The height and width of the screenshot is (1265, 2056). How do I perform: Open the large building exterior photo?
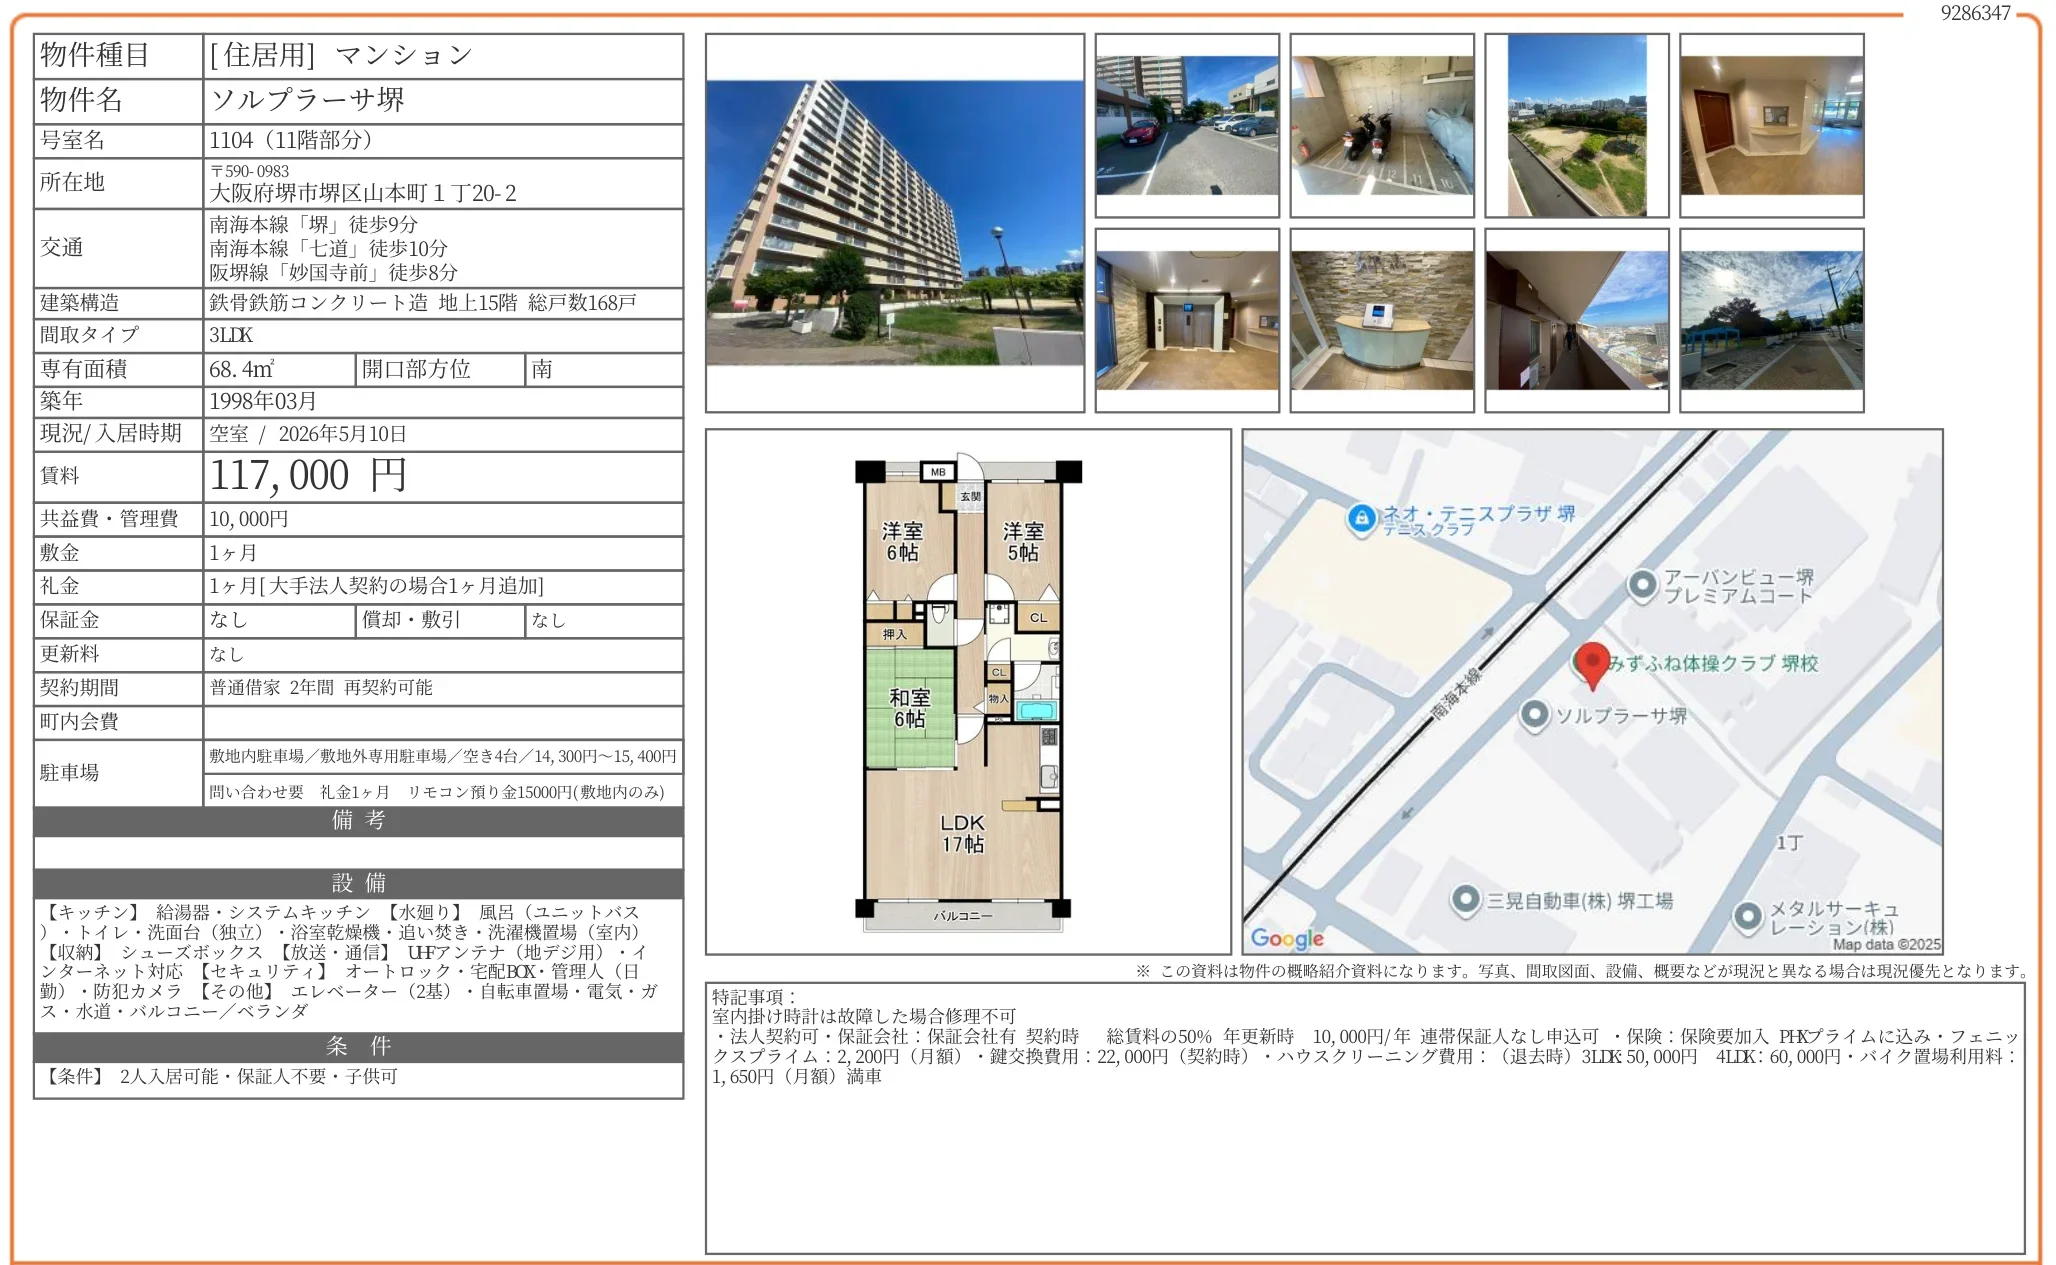[894, 222]
